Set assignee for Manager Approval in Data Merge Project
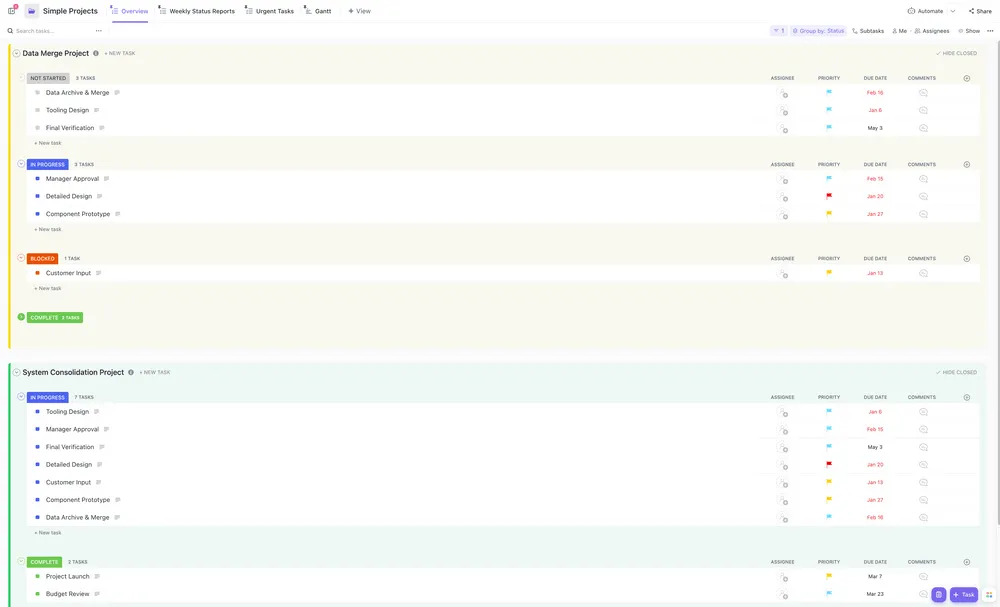The image size is (1000, 607). click(782, 179)
